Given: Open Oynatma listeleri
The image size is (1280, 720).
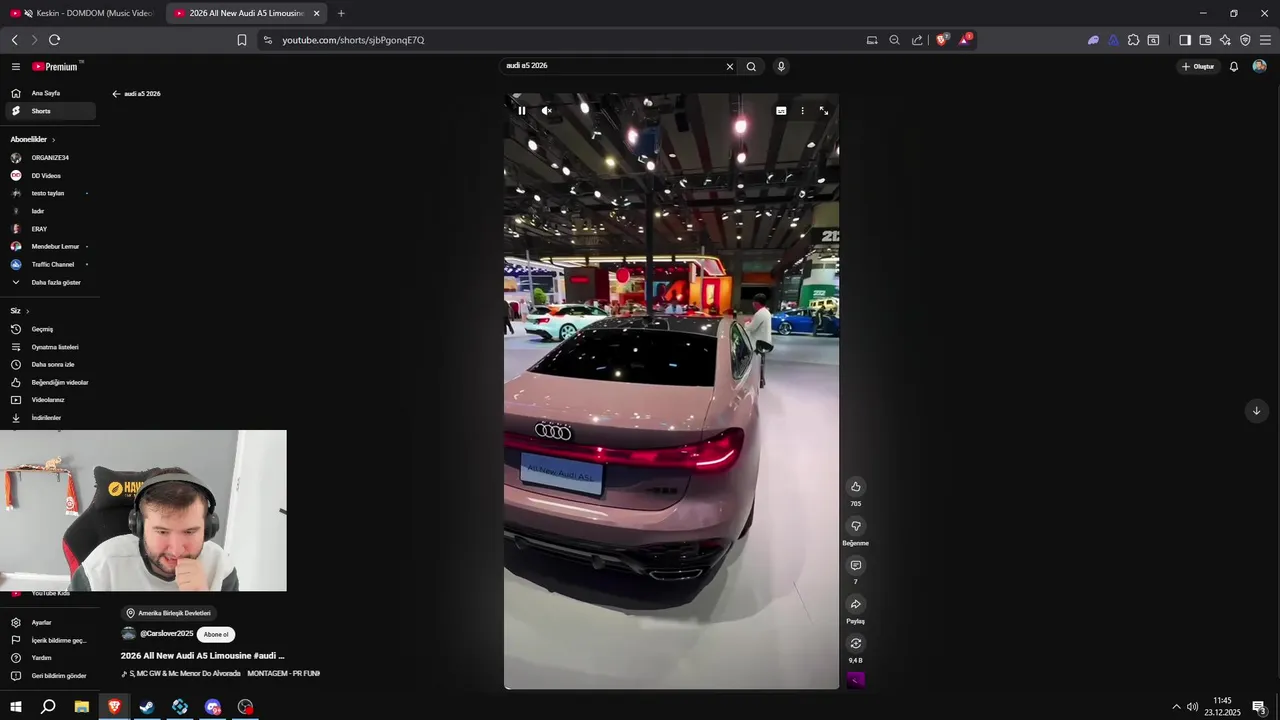Looking at the screenshot, I should pos(48,347).
